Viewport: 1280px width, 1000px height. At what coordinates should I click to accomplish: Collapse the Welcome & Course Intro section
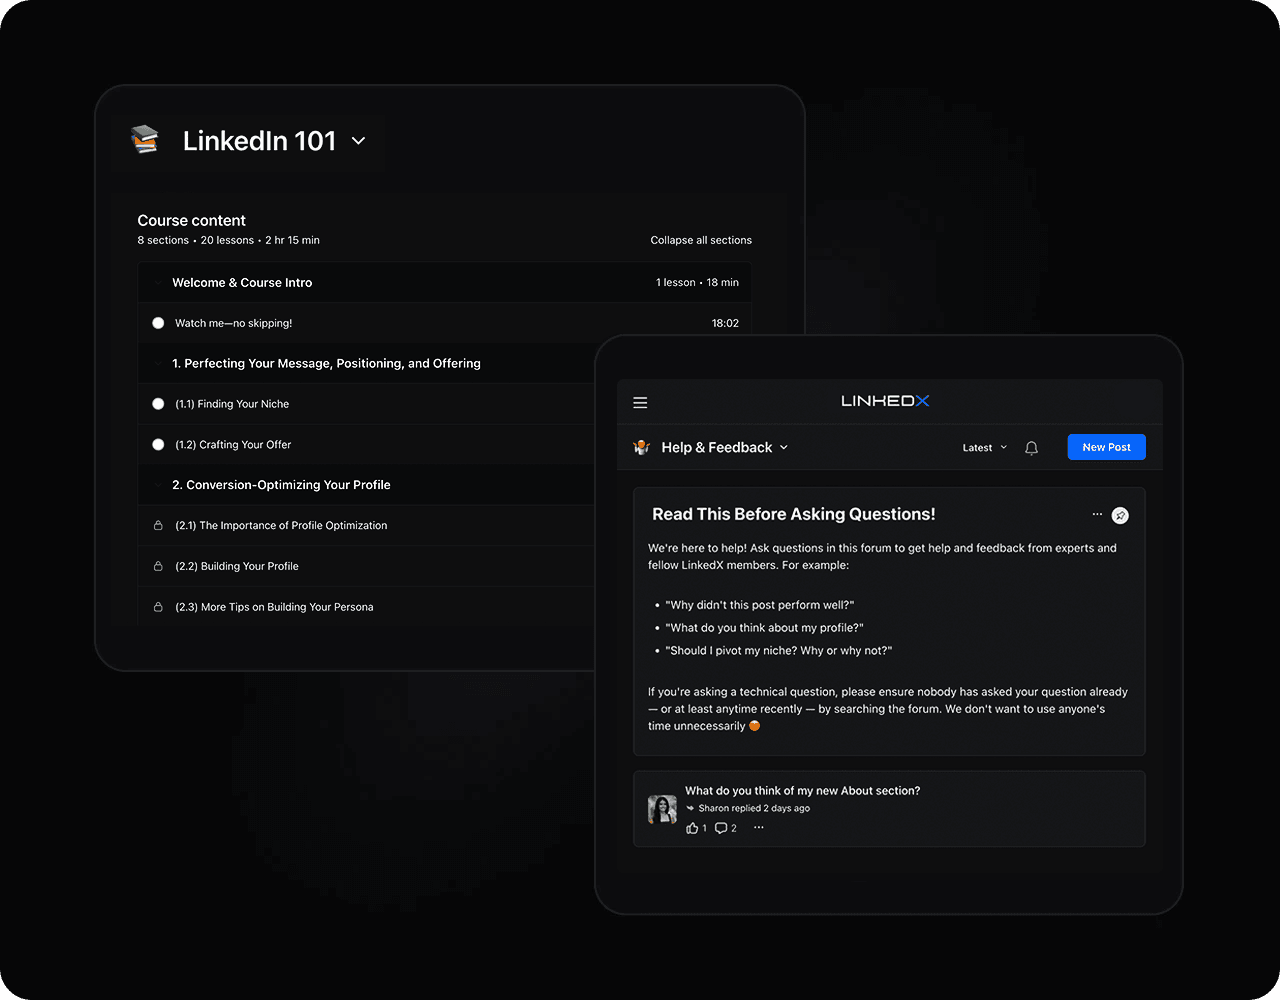(158, 283)
